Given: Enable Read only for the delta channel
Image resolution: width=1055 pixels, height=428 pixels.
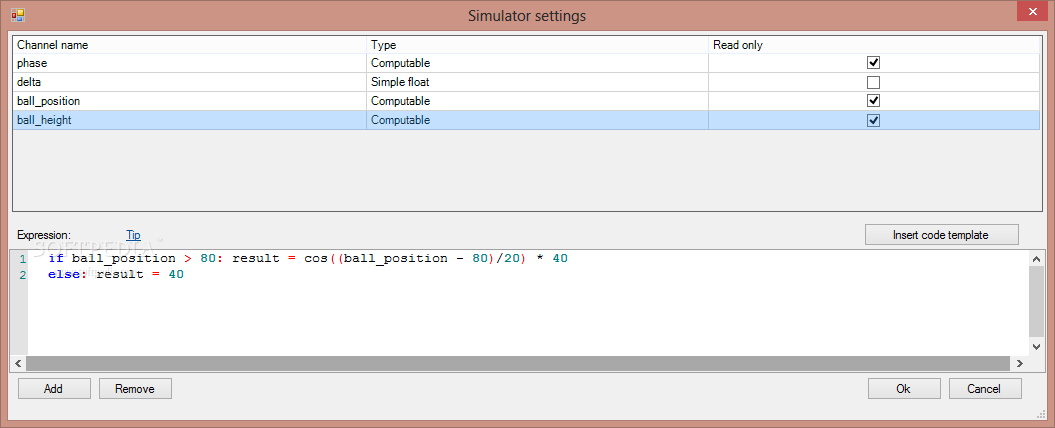Looking at the screenshot, I should click(873, 82).
